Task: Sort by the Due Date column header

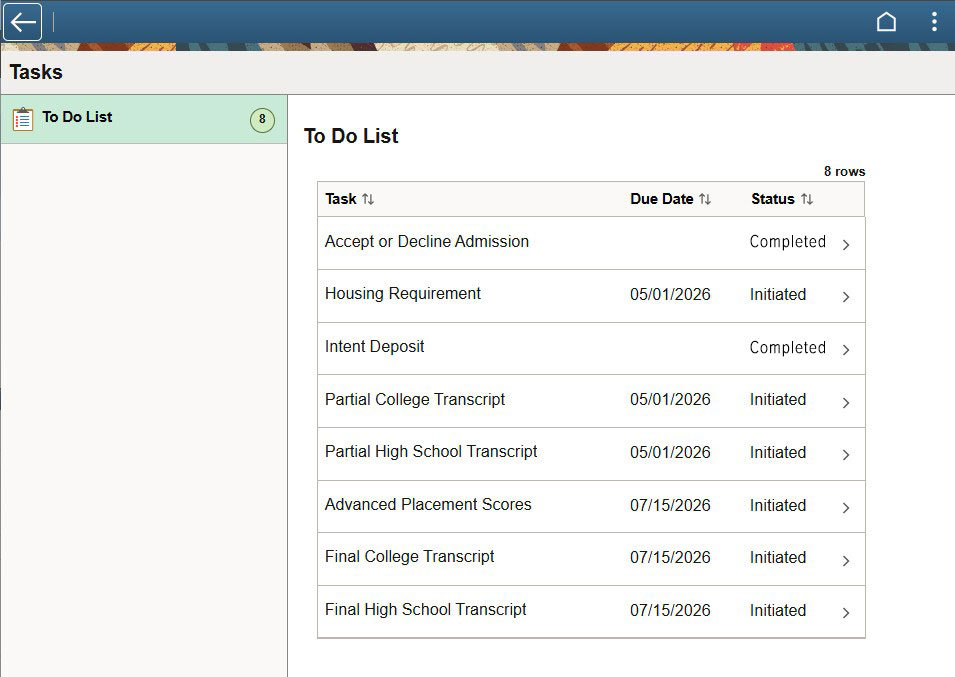Action: point(661,199)
